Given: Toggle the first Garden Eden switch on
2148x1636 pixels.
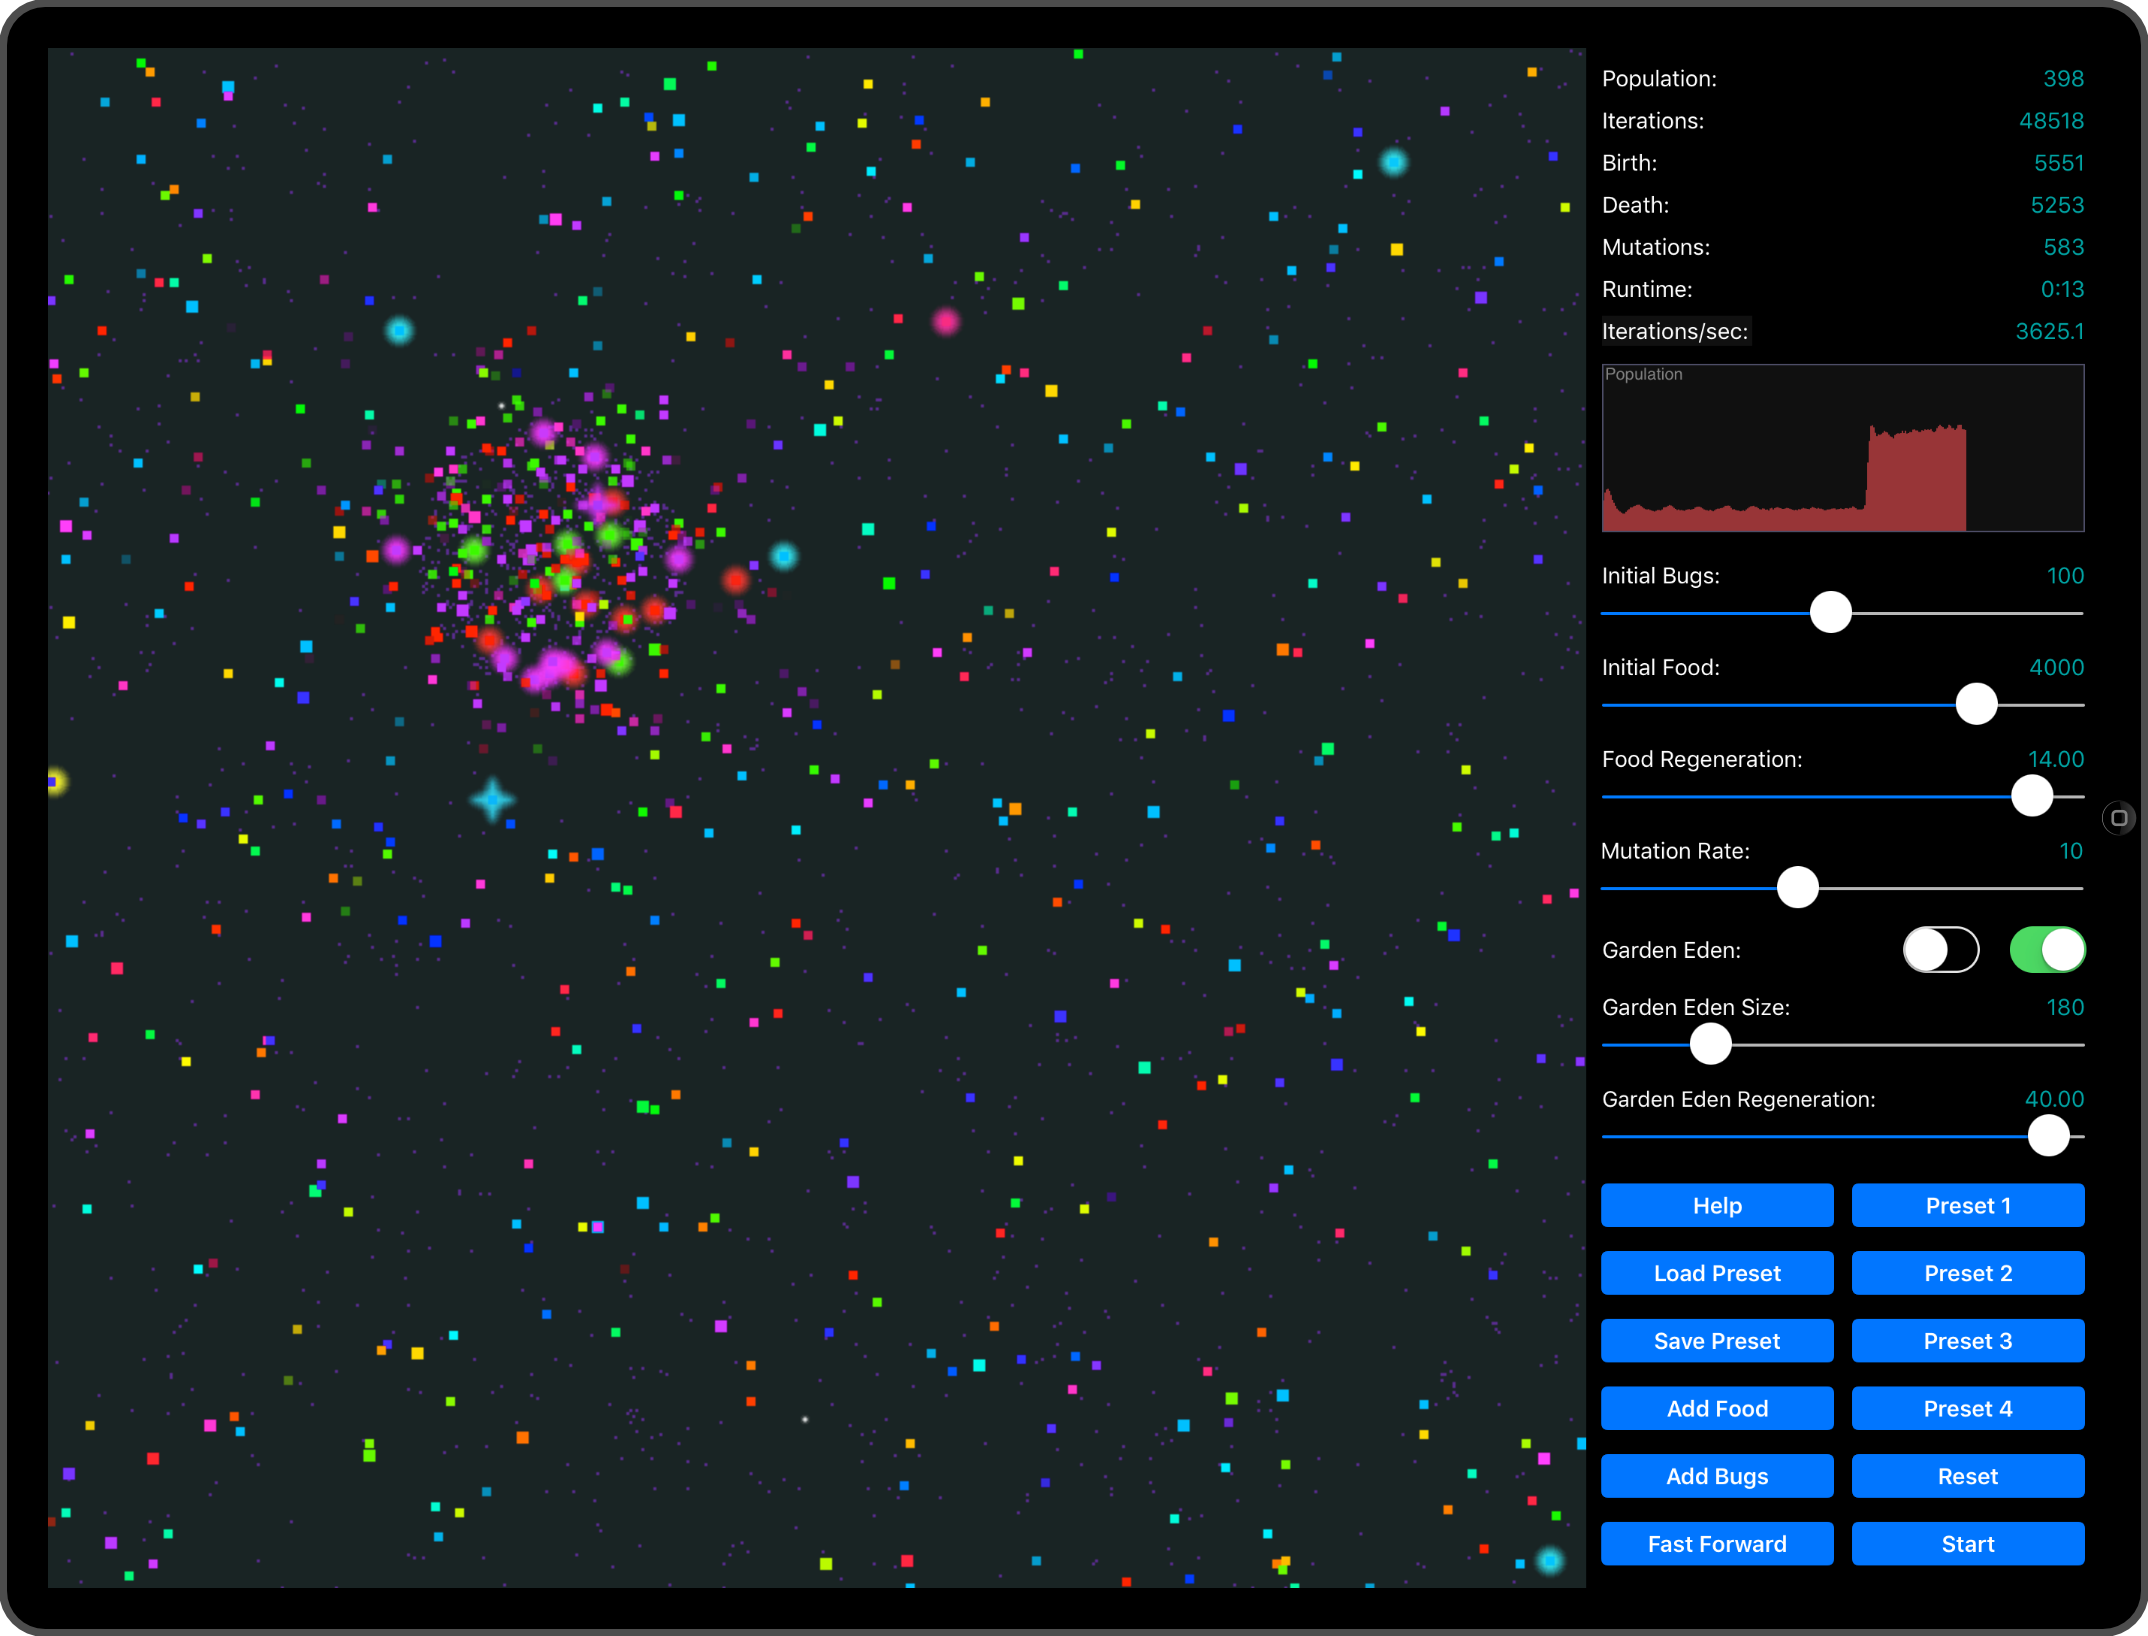Looking at the screenshot, I should pos(1940,950).
